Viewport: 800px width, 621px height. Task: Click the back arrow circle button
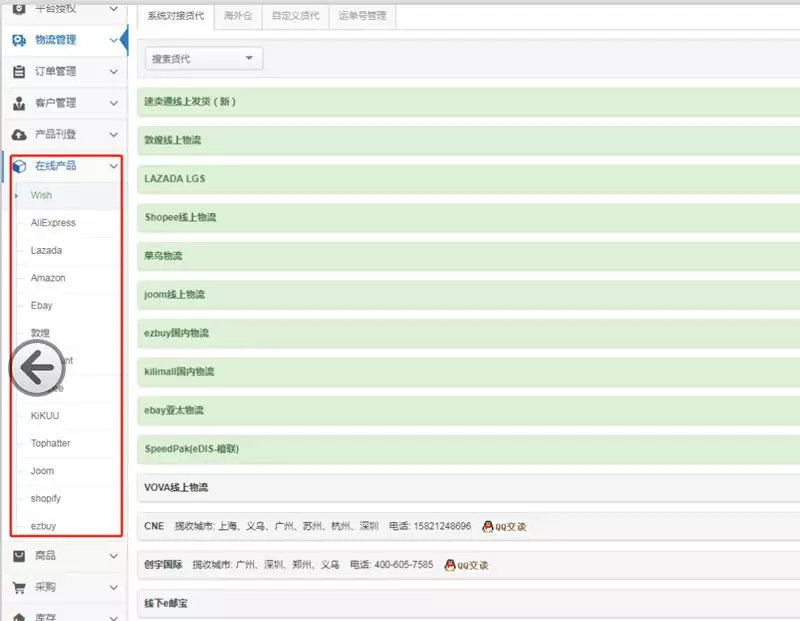(x=38, y=367)
